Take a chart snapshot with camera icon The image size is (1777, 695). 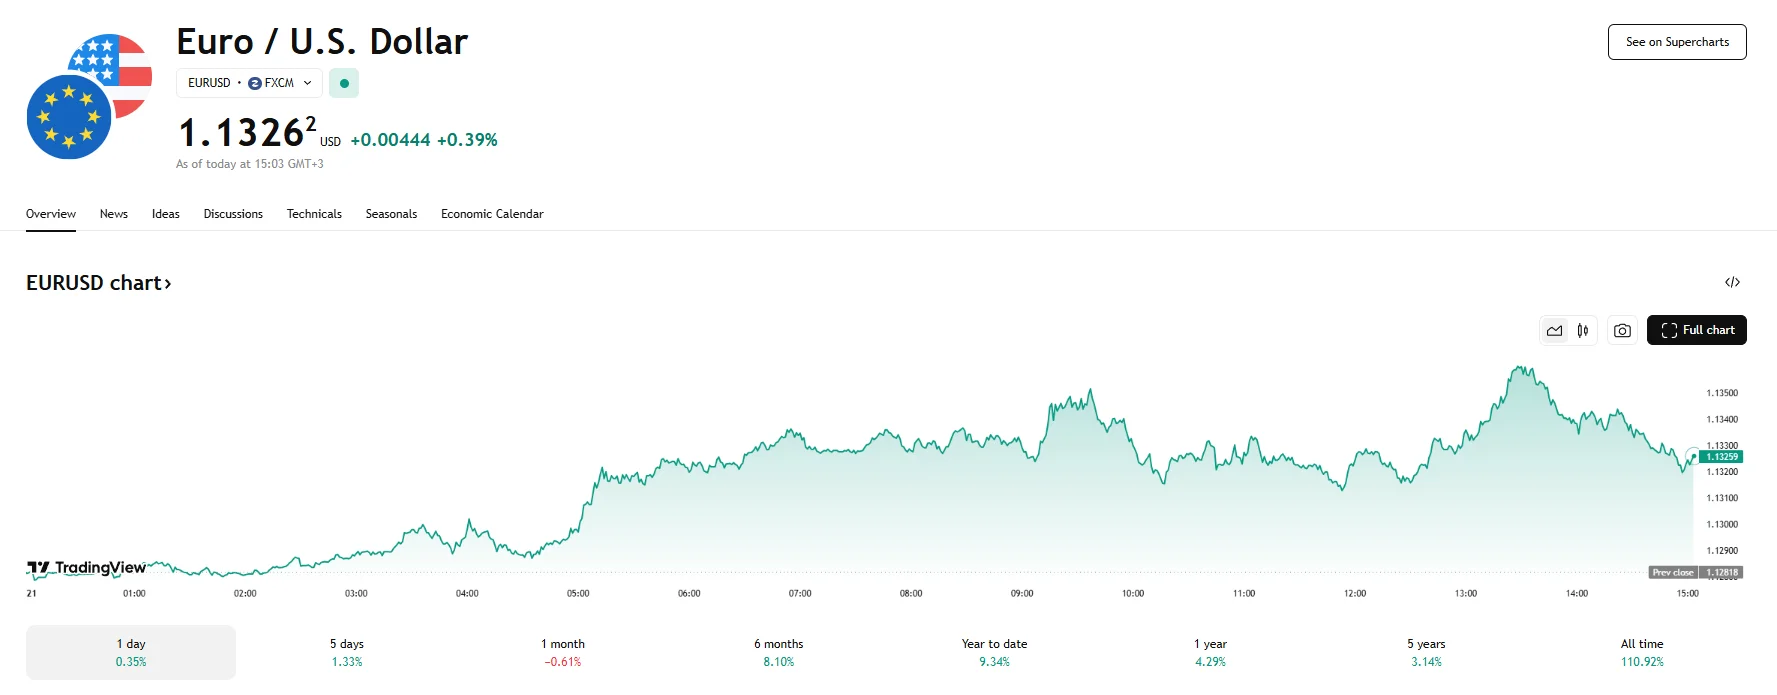[x=1622, y=331]
